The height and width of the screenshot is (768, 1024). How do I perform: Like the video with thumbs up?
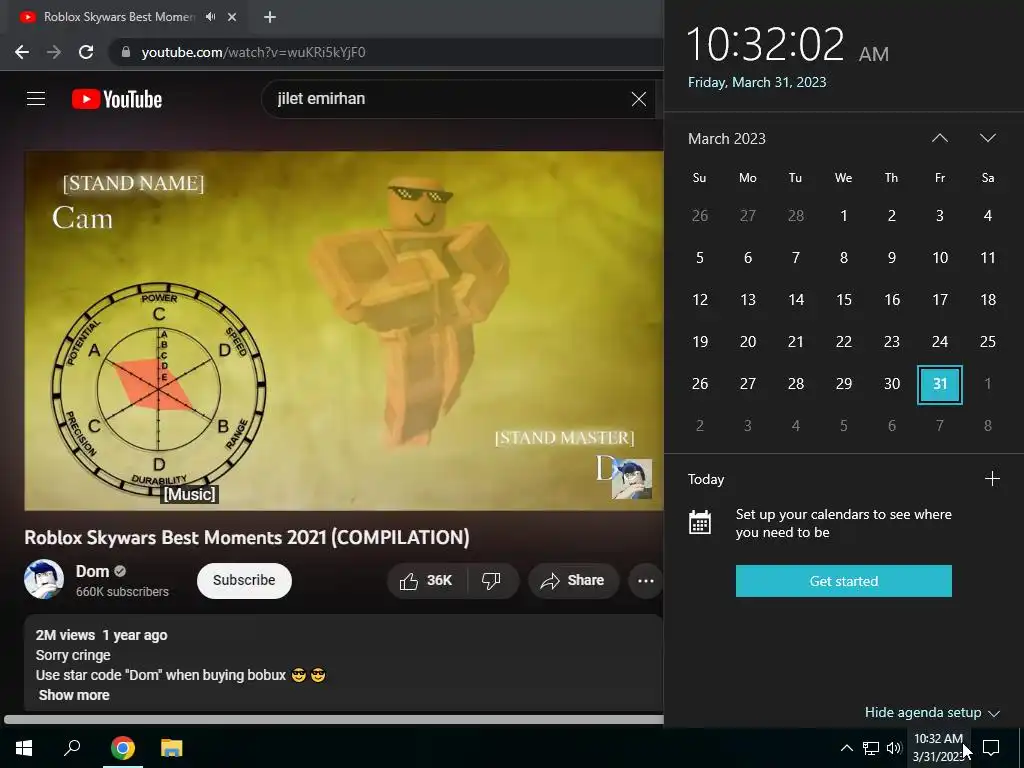427,581
